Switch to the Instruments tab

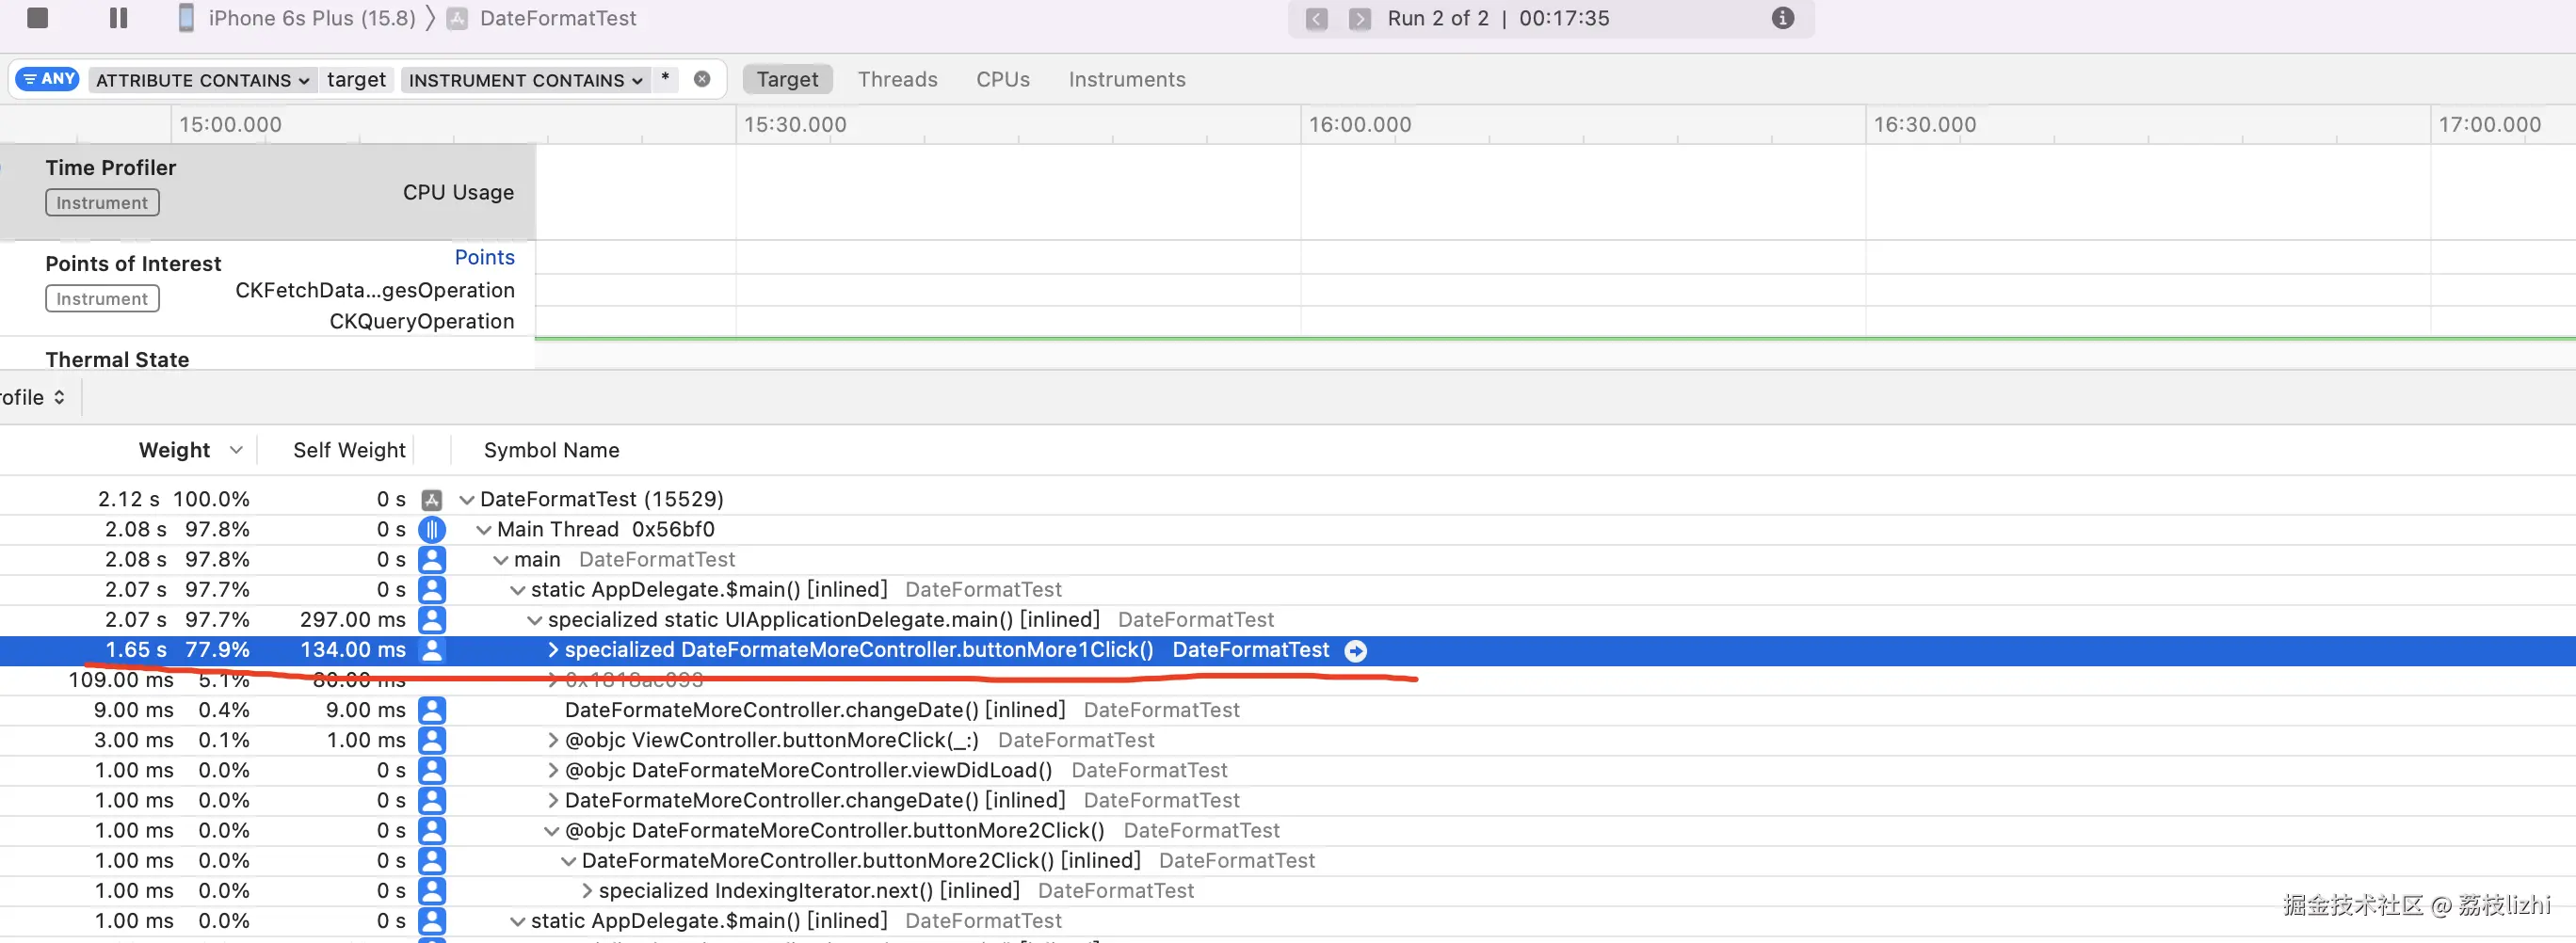1127,79
